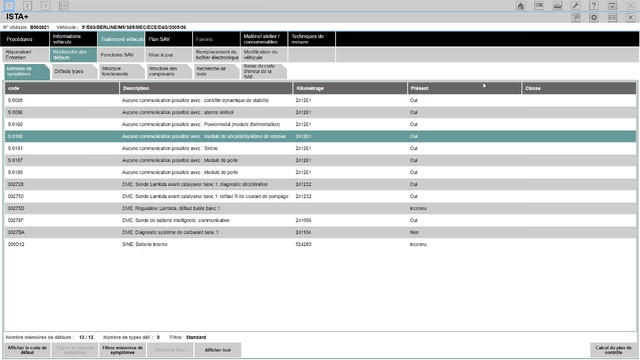Viewport: 640px width, 360px height.
Task: Click third small page icon top-left
Action: click(46, 6)
